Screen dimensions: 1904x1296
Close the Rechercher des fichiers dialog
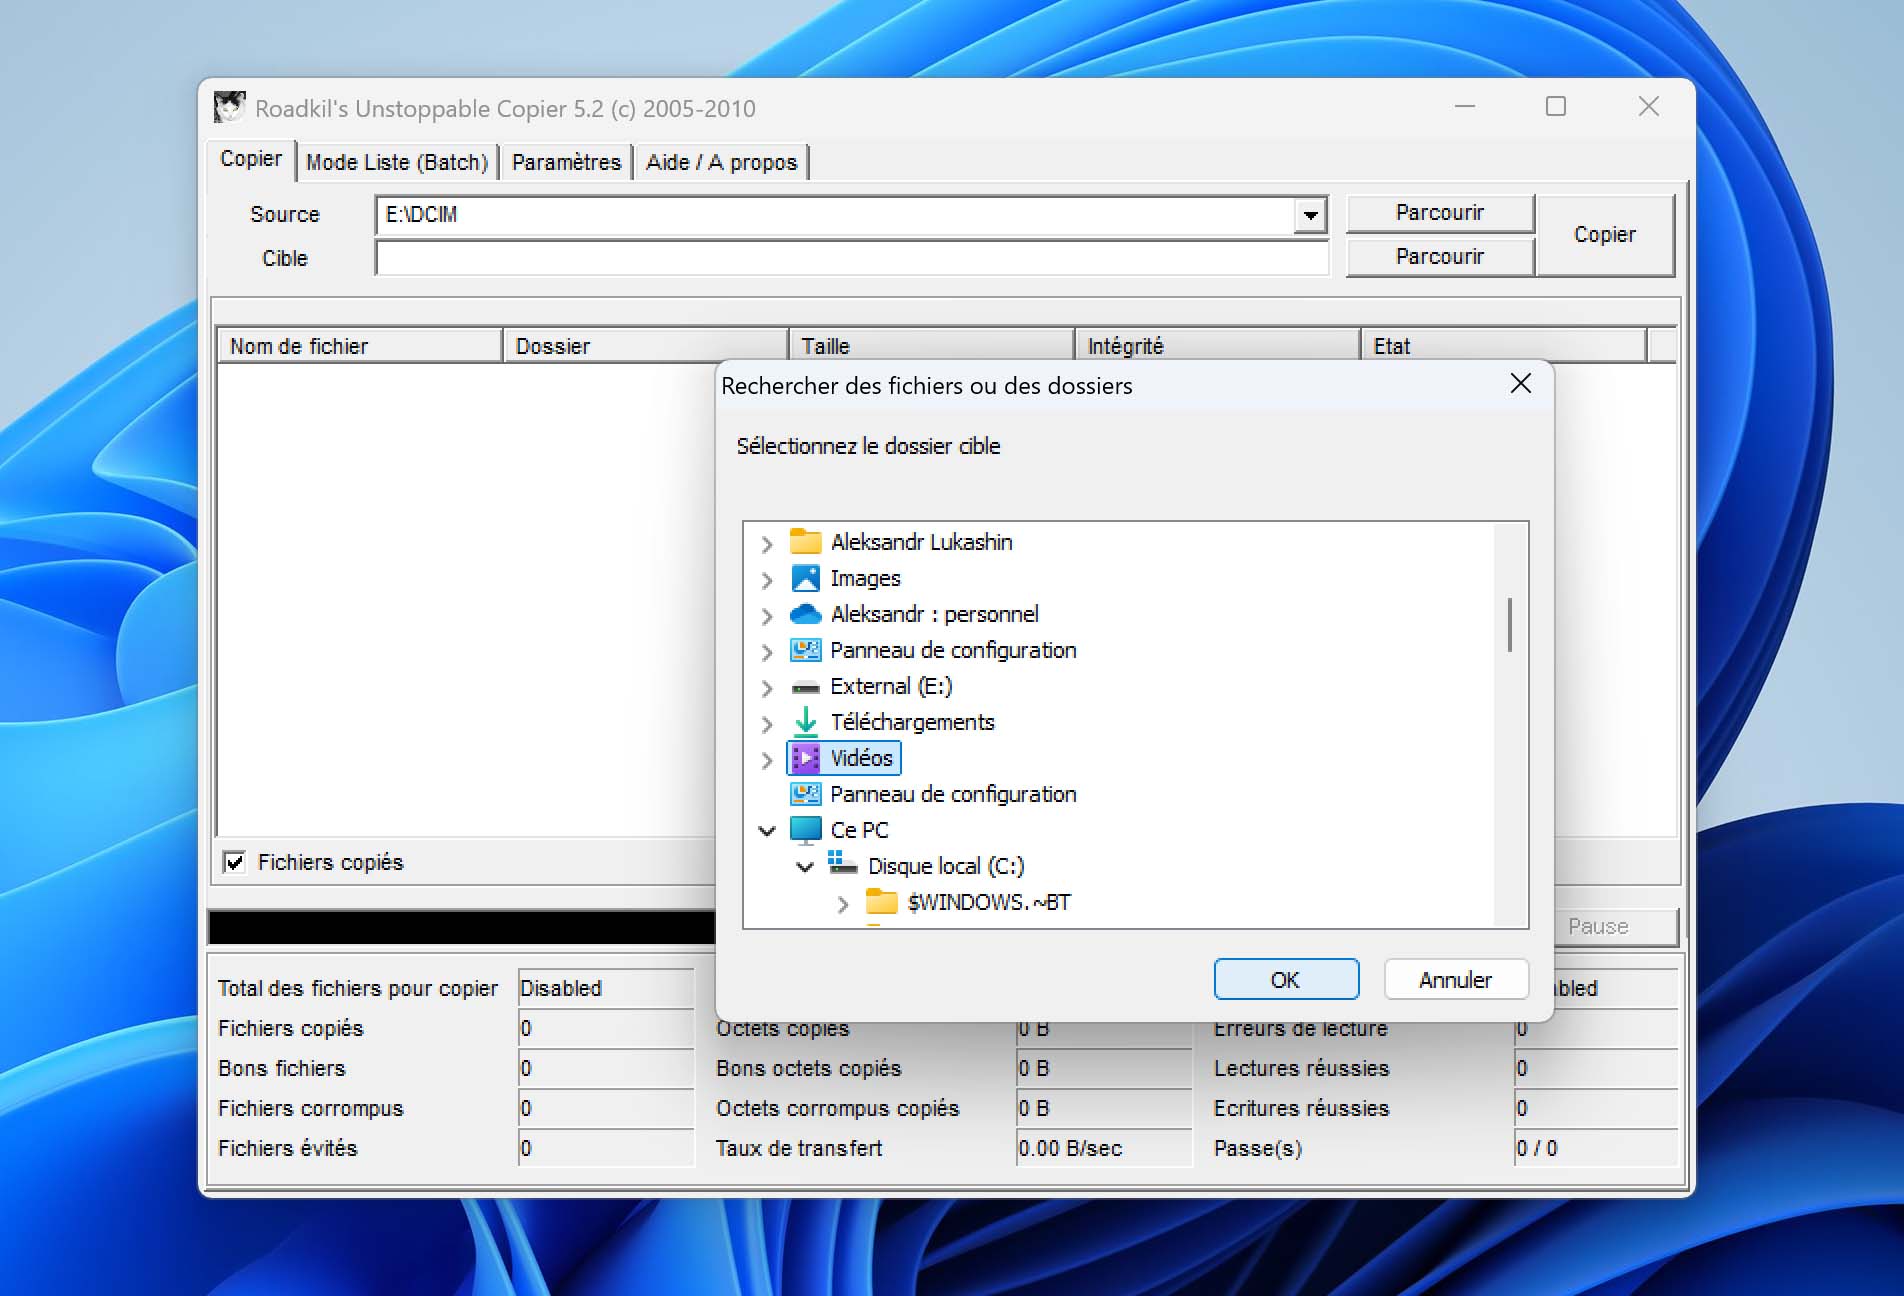coord(1520,384)
